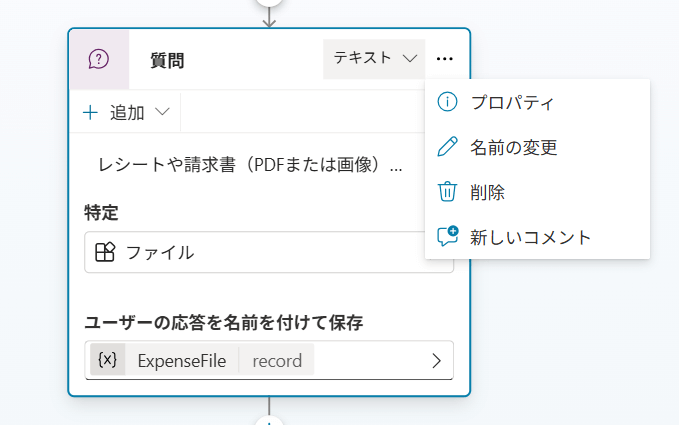The image size is (679, 425).
Task: Select the ExpenseFile variable name
Action: click(x=182, y=361)
